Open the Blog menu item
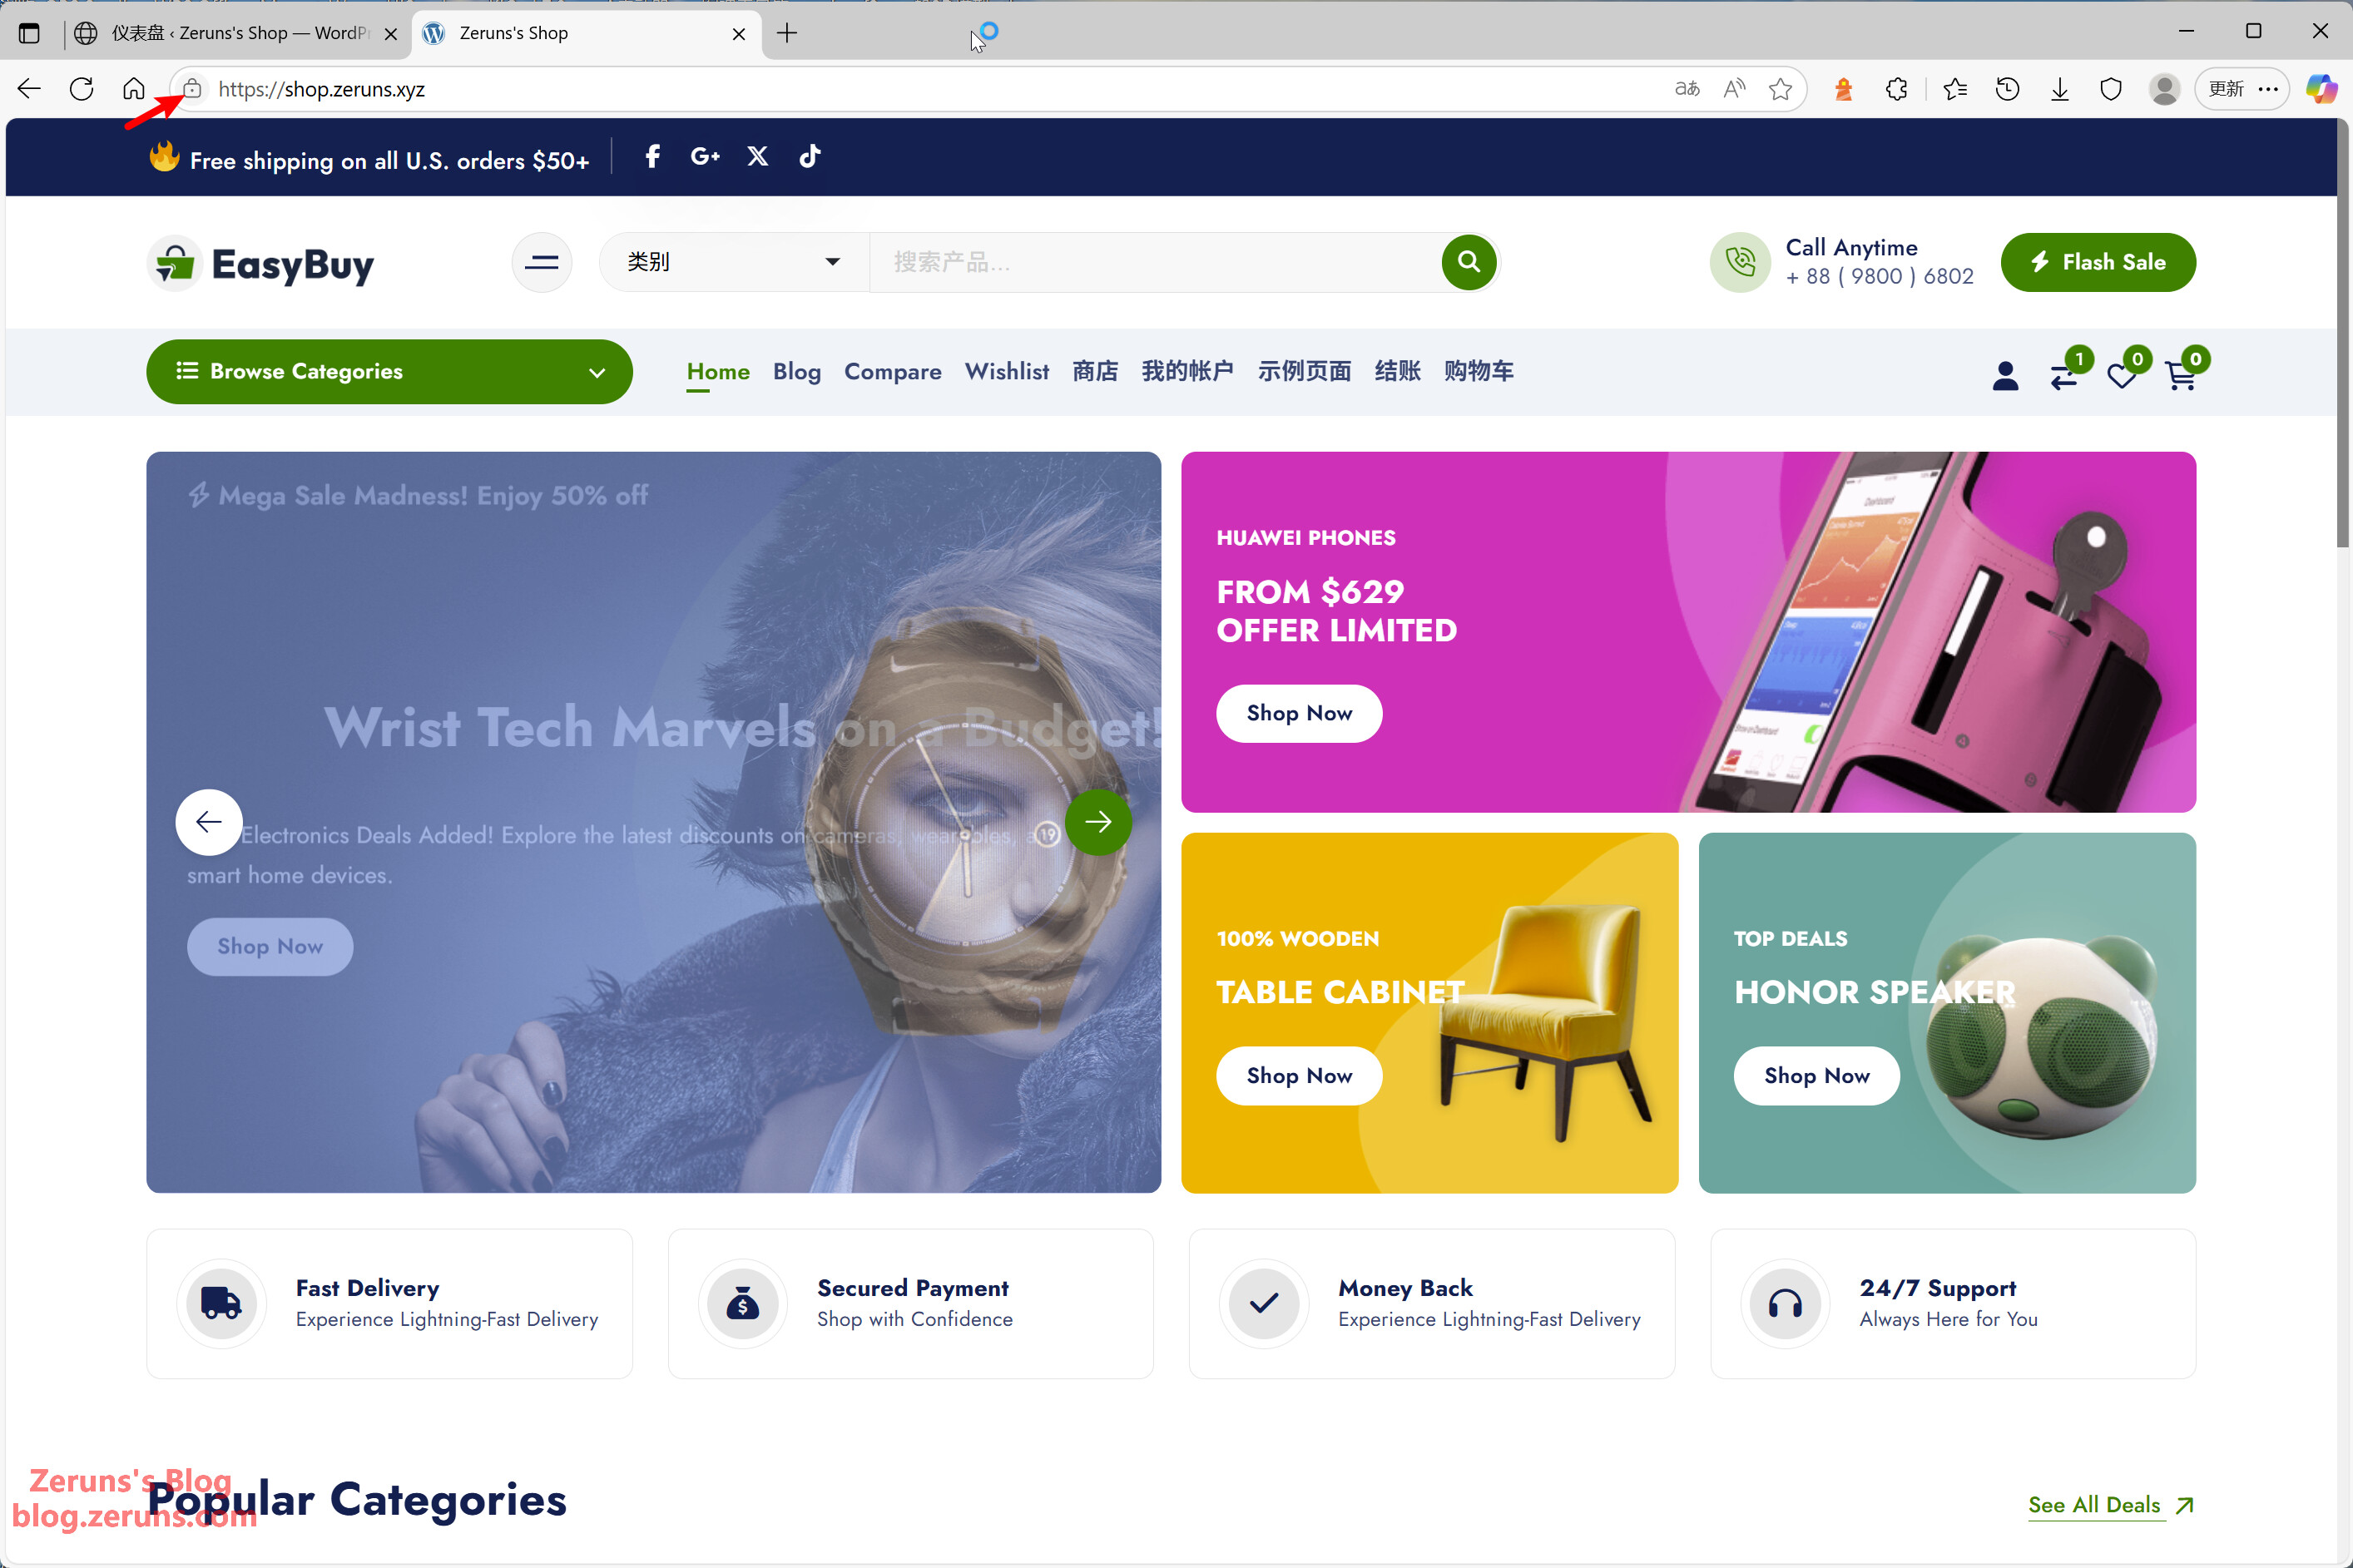 797,372
